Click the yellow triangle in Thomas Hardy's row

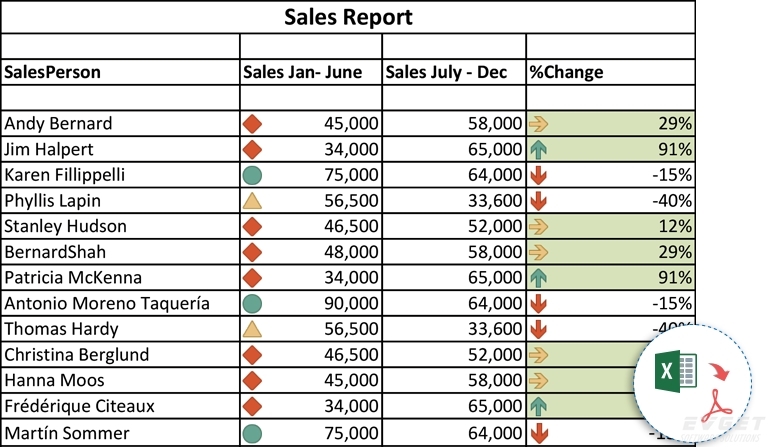pos(253,329)
